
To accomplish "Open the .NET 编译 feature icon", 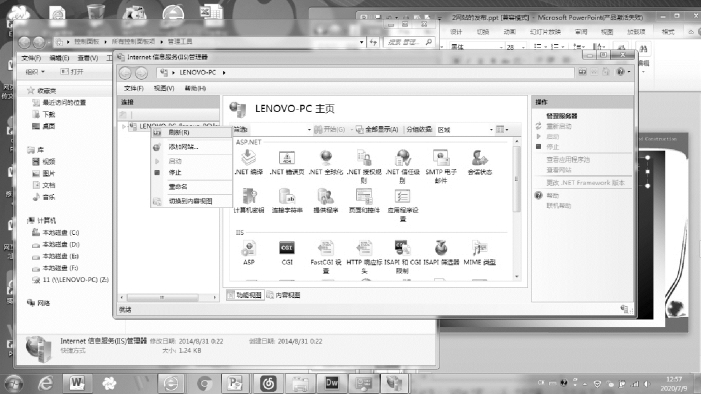I will pyautogui.click(x=249, y=162).
